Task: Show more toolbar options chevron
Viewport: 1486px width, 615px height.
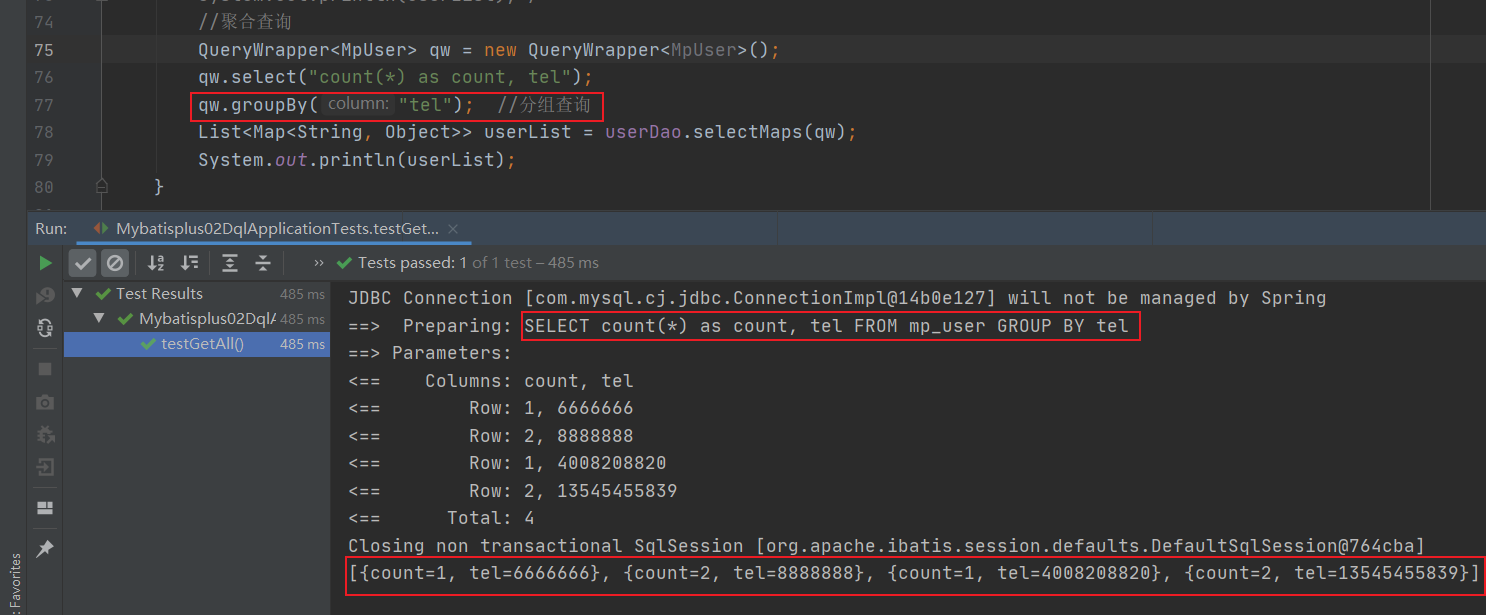Action: coord(318,263)
